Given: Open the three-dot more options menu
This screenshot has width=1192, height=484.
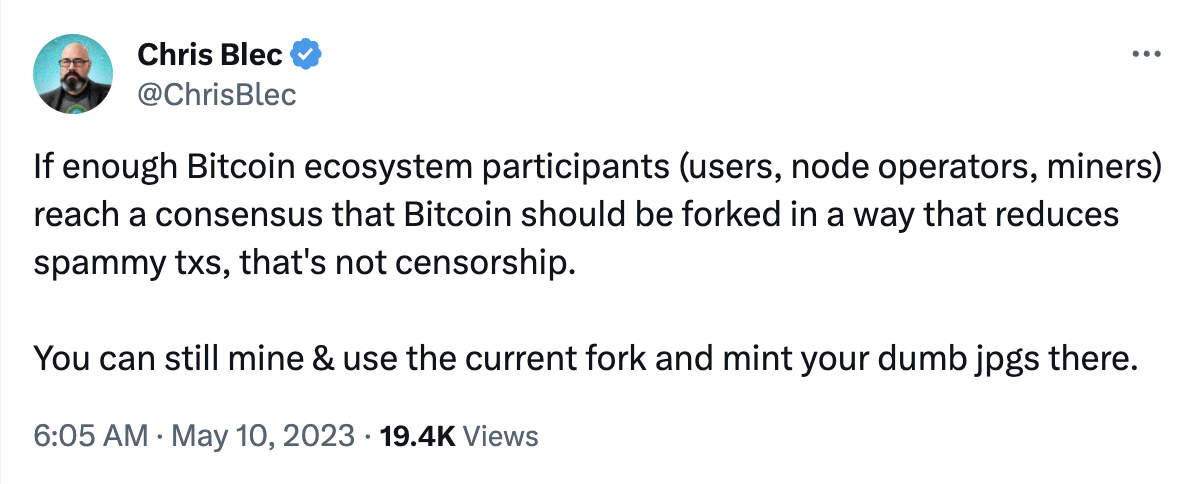Looking at the screenshot, I should [x=1146, y=54].
